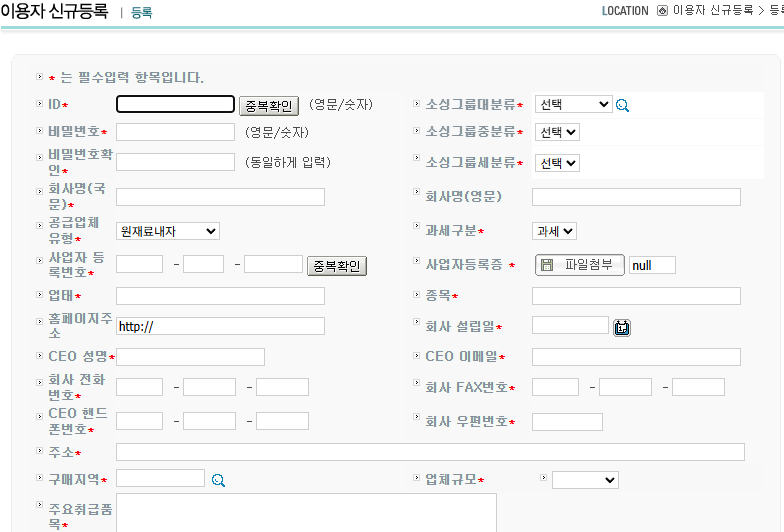
Task: Open the calendar icon for 회사 설립일
Action: tap(622, 328)
